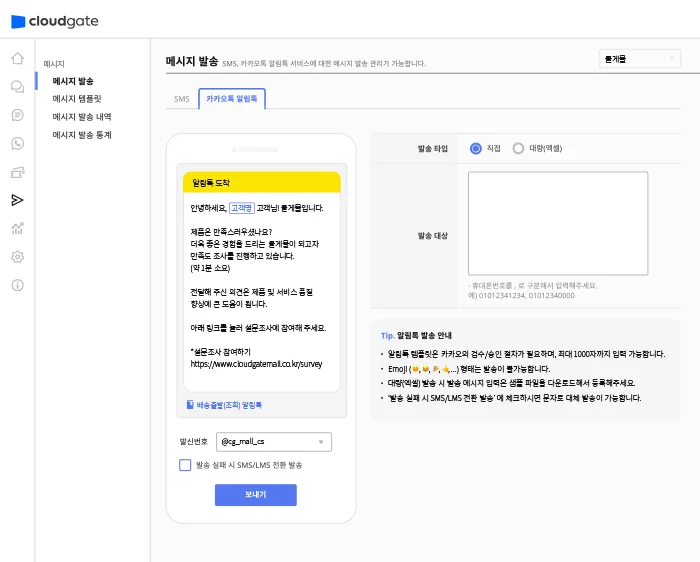This screenshot has width=700, height=562.
Task: Switch to the SMS tab
Action: pos(181,99)
